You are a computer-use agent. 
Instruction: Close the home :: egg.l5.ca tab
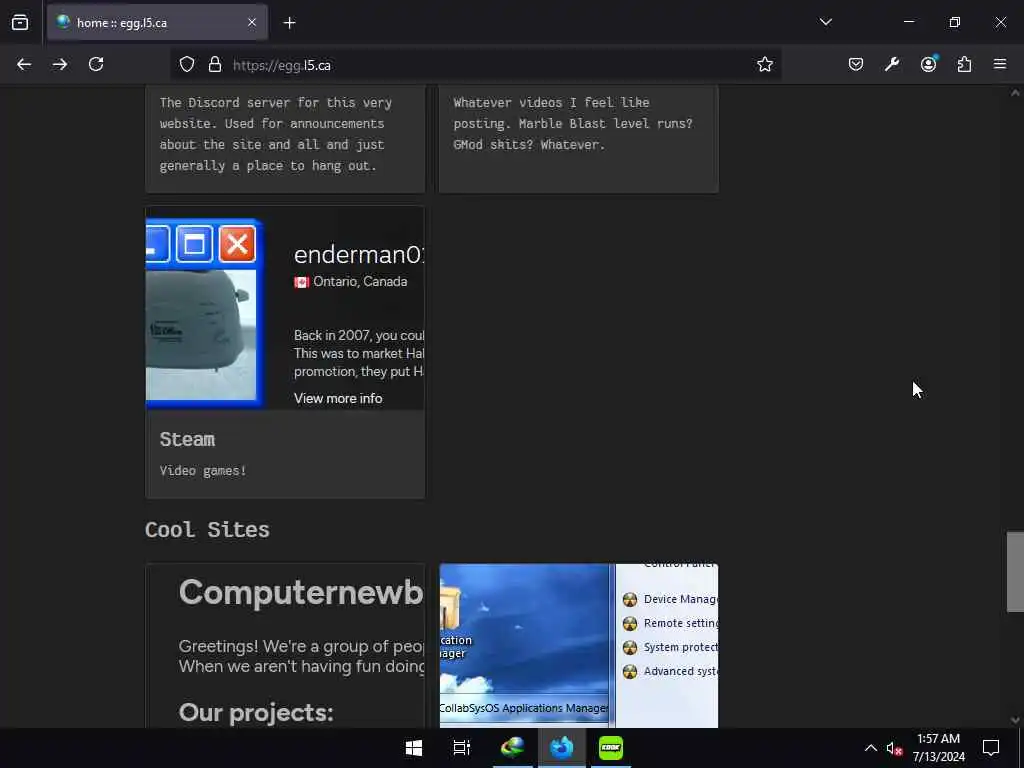(252, 23)
